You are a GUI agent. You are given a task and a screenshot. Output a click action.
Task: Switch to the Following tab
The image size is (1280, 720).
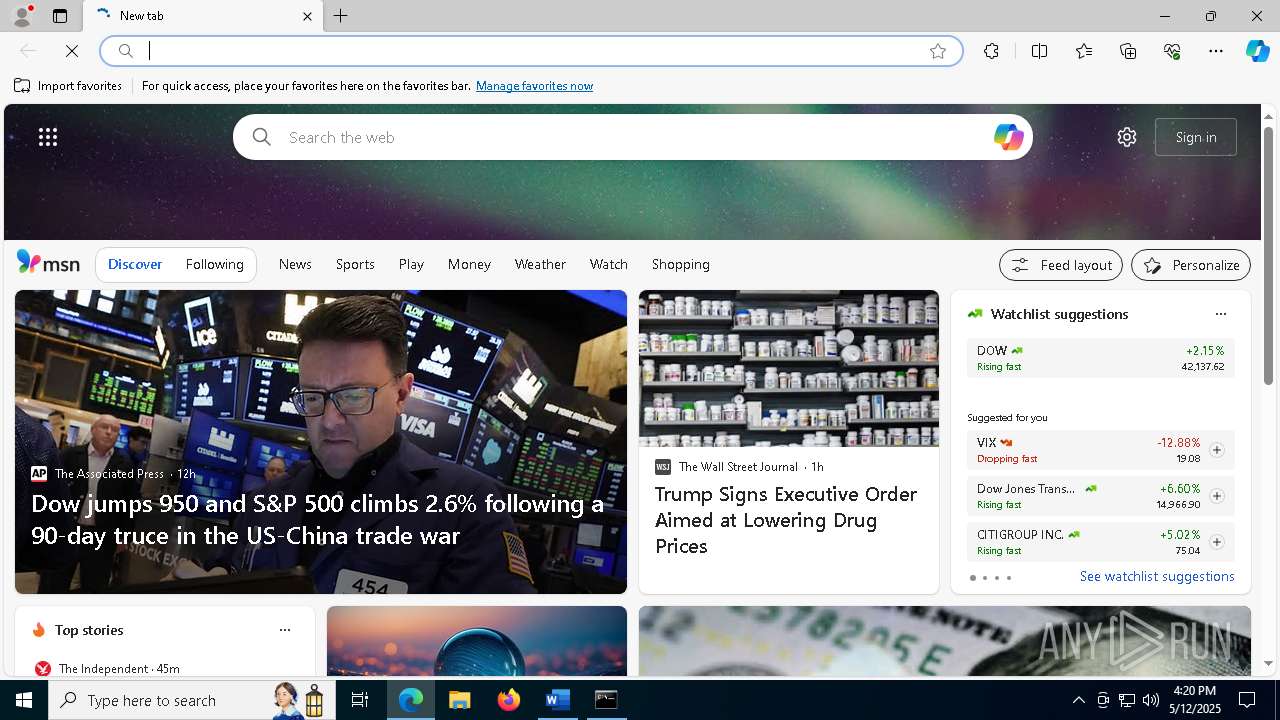point(214,264)
